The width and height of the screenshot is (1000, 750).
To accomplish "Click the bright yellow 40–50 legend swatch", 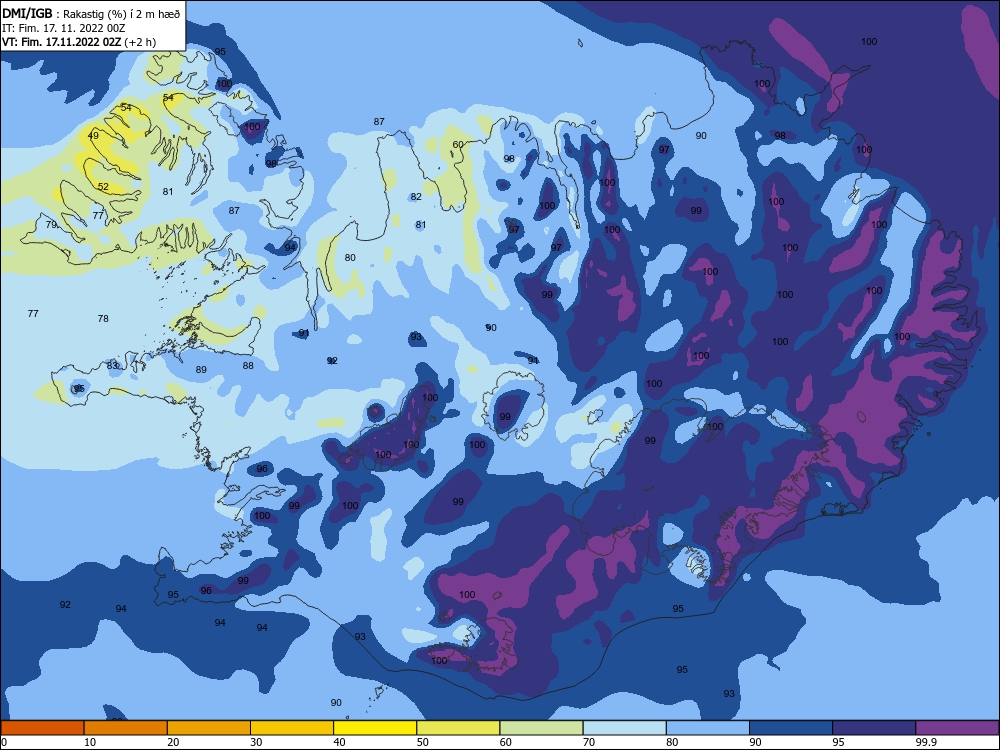I will [x=375, y=728].
